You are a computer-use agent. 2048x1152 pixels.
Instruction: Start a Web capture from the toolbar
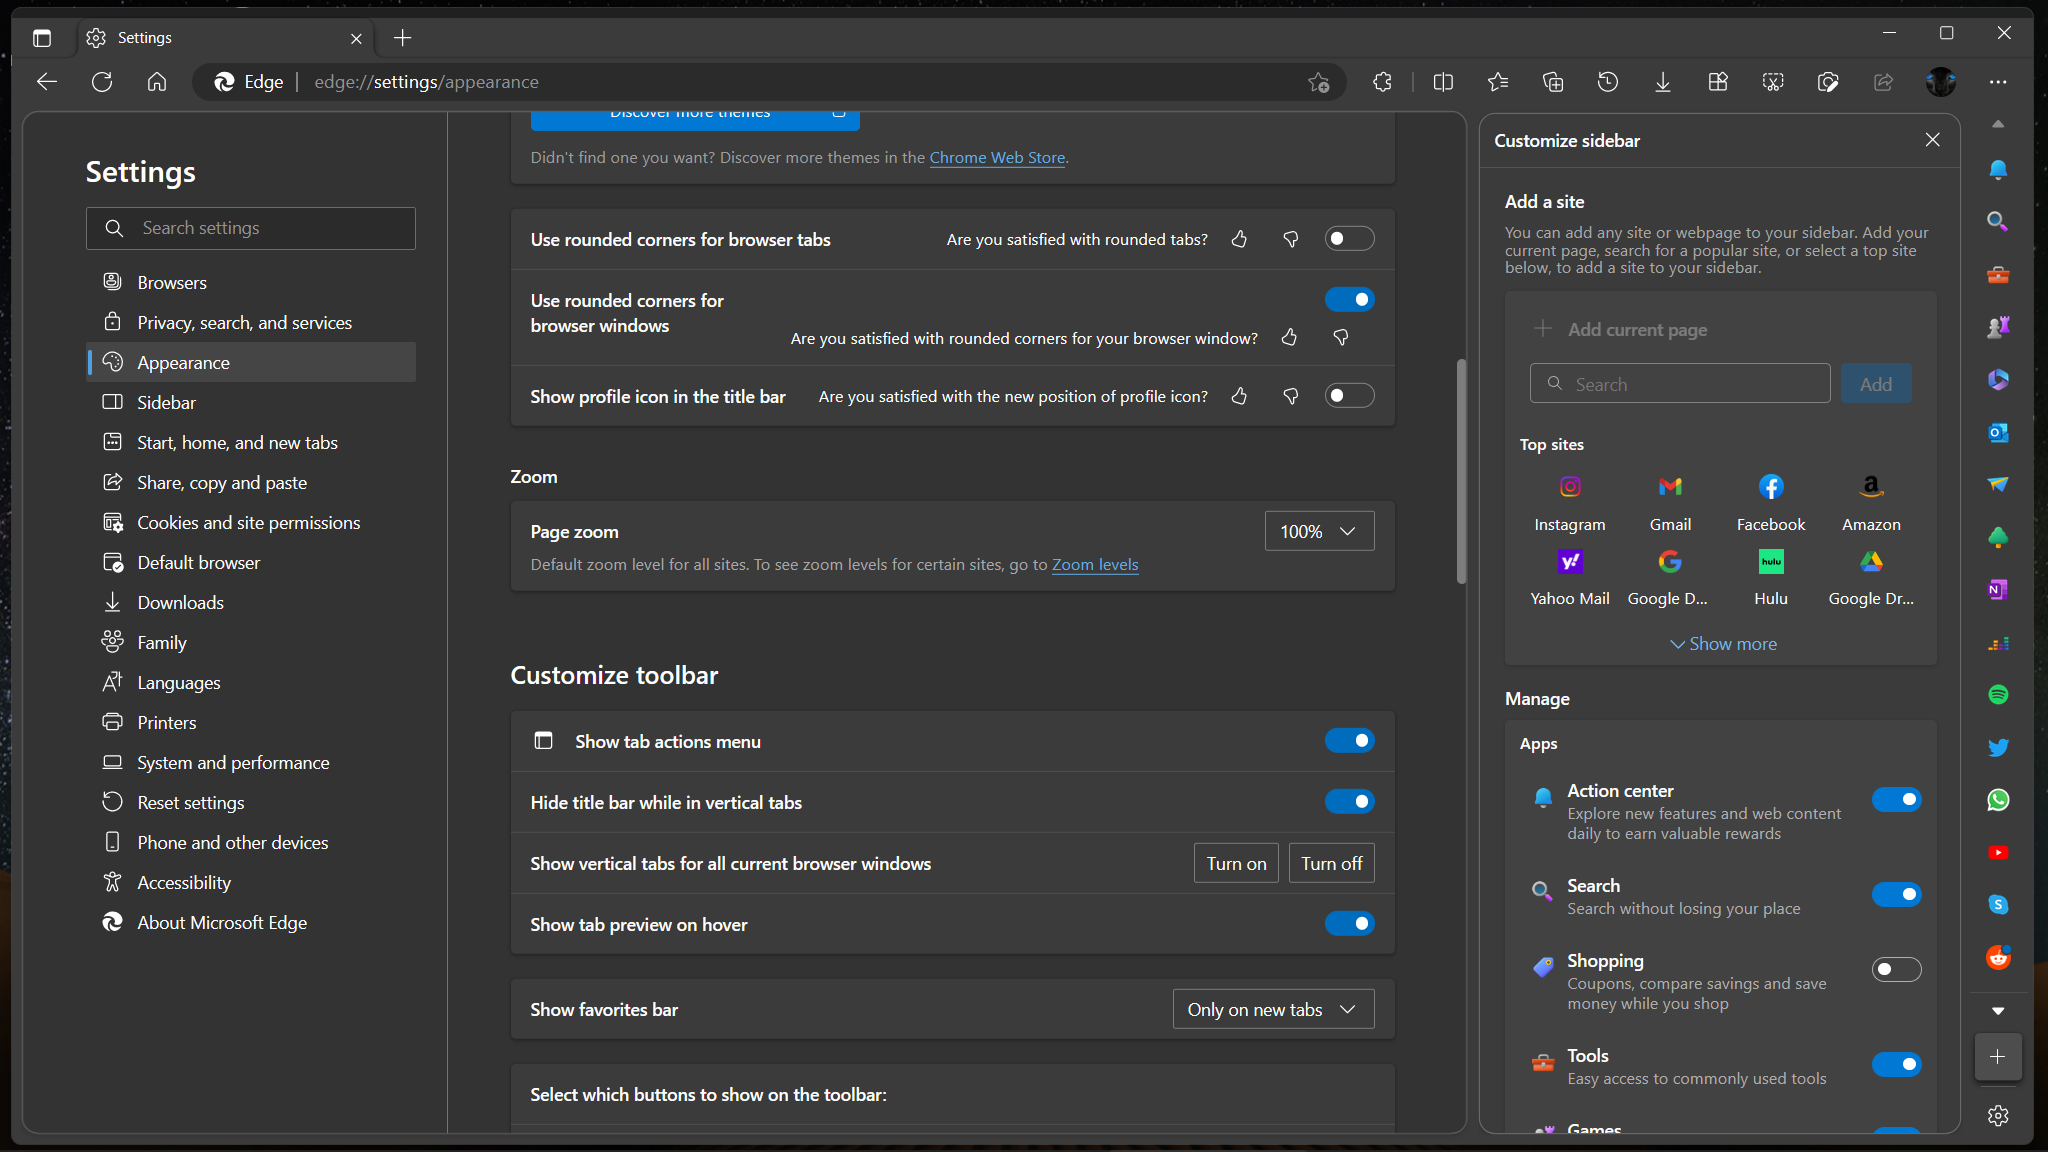pos(1774,82)
